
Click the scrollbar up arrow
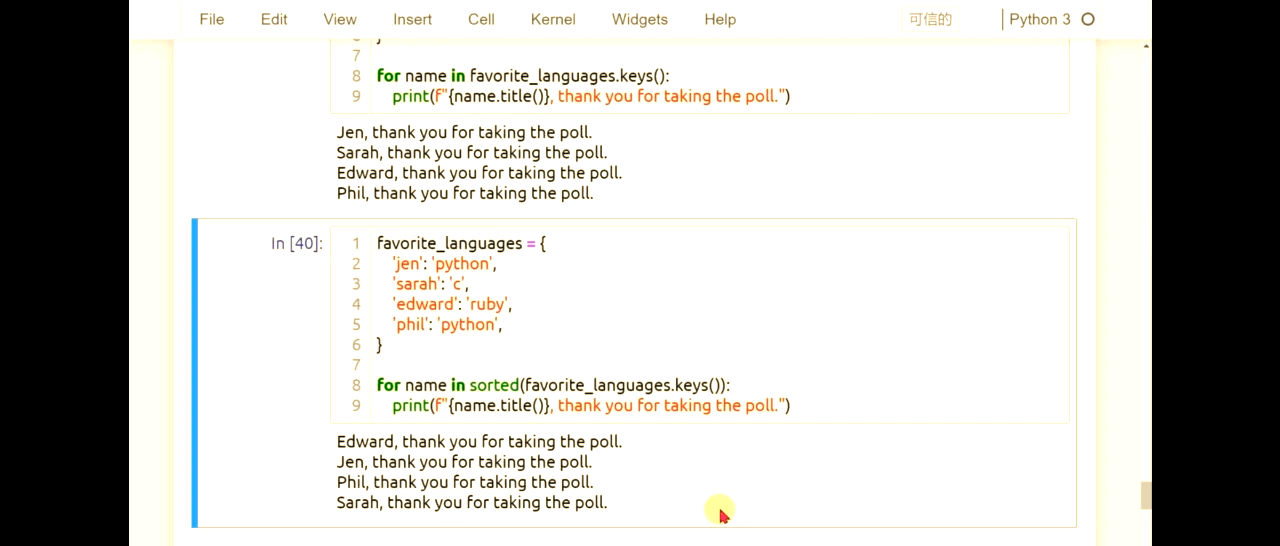(x=1146, y=45)
